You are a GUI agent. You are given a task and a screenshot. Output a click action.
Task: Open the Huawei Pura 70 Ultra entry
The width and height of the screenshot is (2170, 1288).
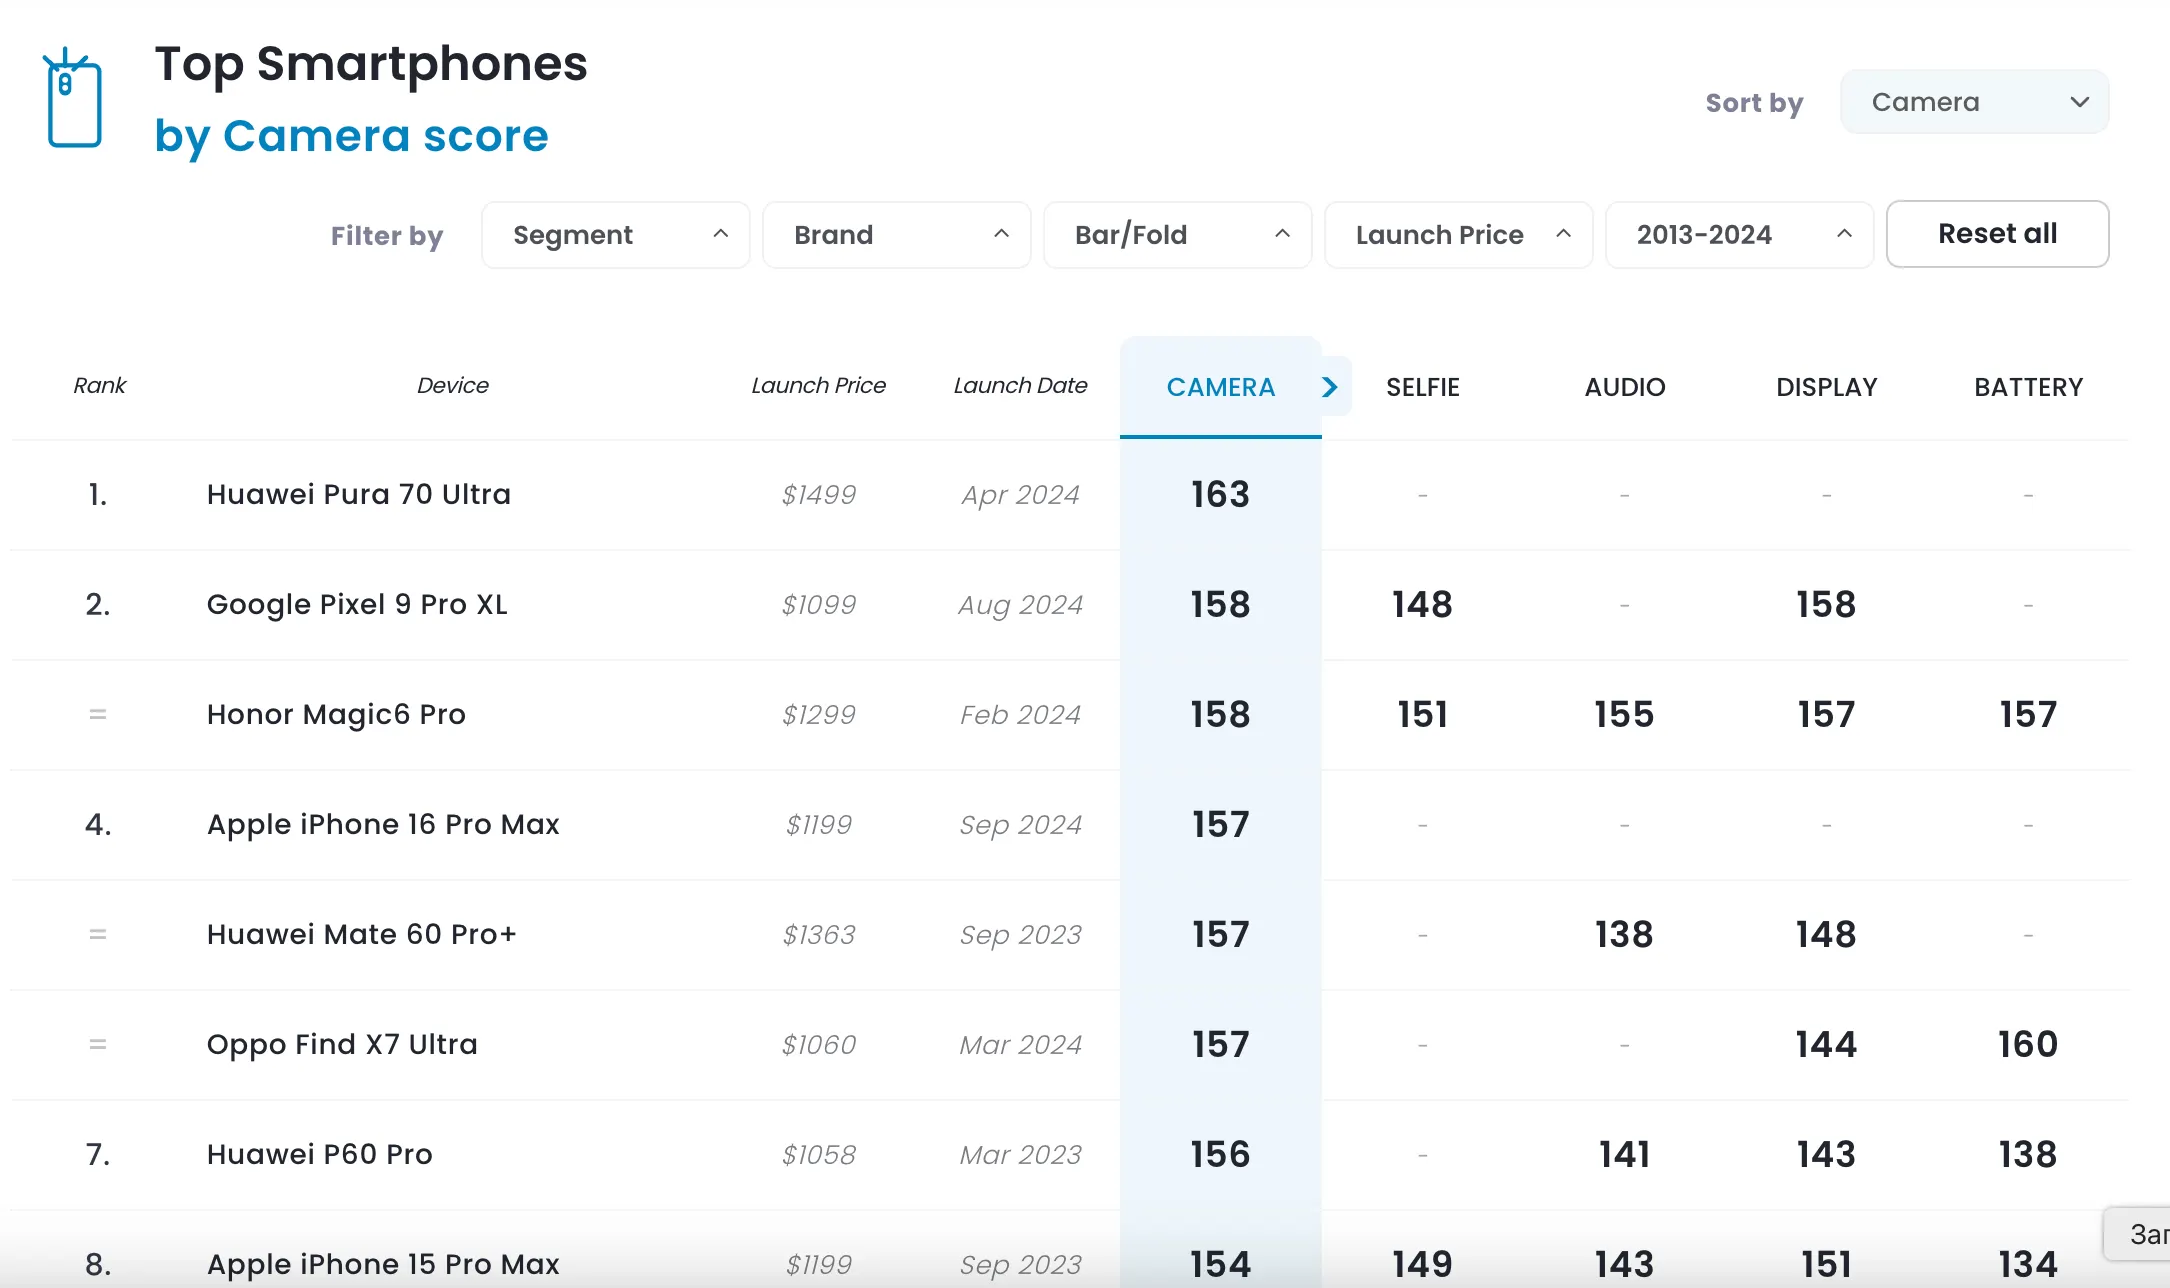pos(358,494)
